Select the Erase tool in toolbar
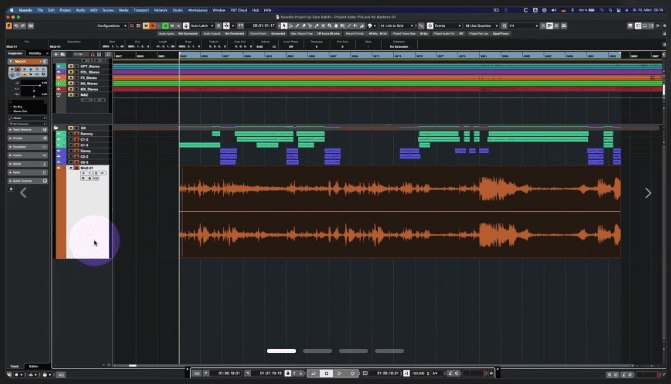 [x=304, y=26]
